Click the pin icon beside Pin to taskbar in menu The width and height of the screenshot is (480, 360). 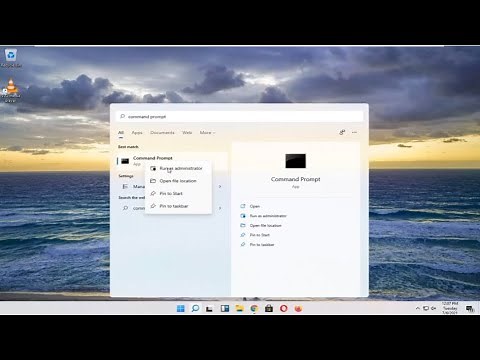coord(153,206)
